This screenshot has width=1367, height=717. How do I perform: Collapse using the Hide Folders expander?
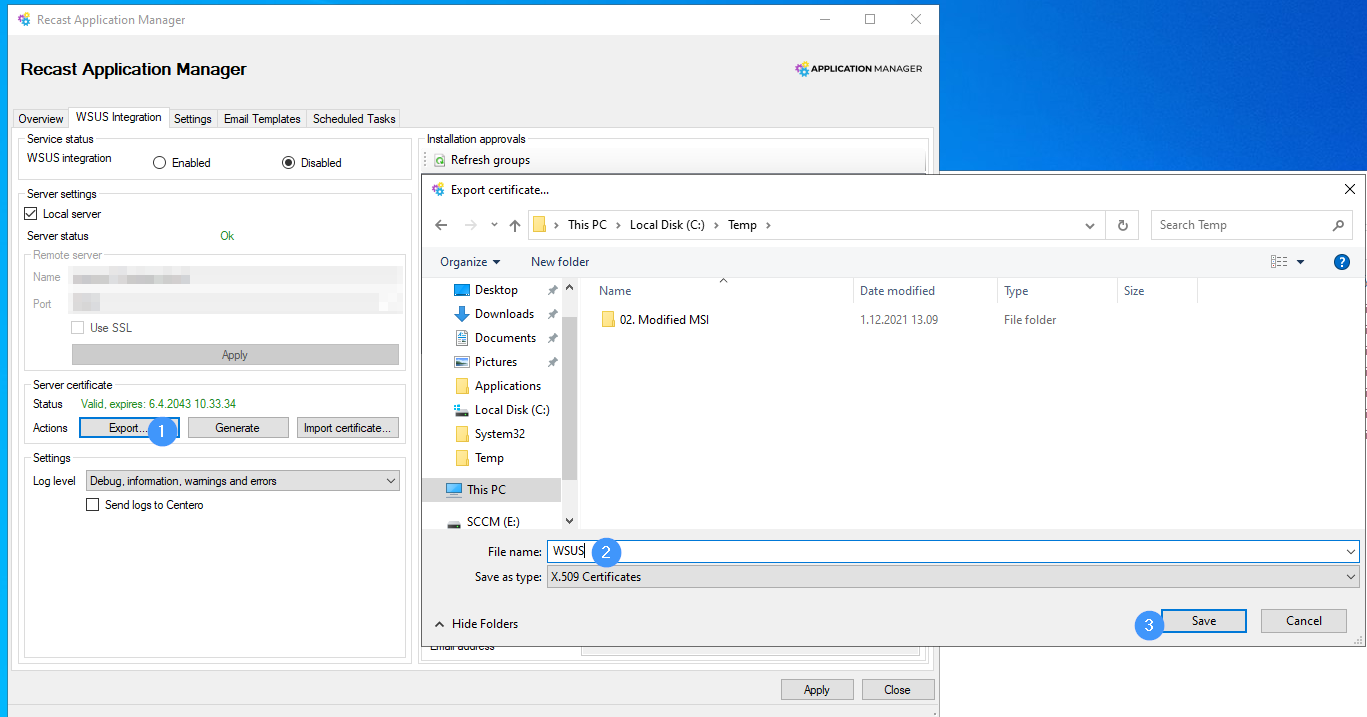(x=476, y=624)
